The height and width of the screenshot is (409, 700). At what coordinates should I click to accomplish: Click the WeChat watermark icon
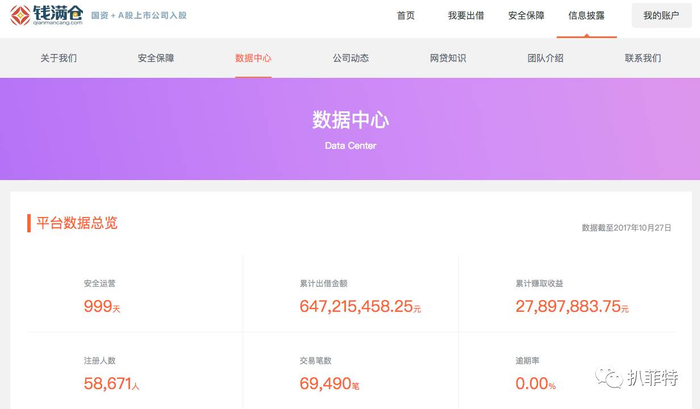point(607,377)
